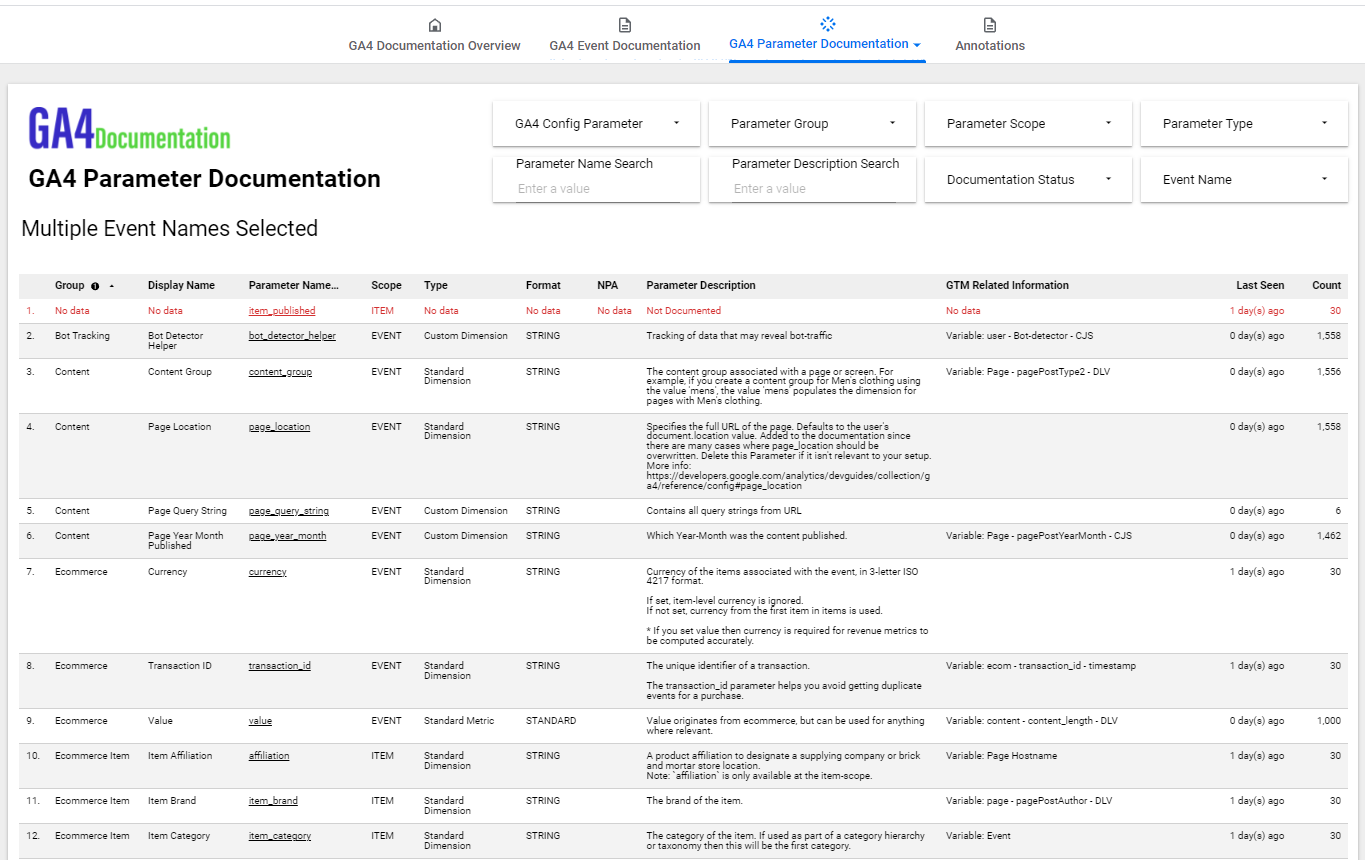Expand the Parameter Group filter
1365x860 pixels.
812,124
